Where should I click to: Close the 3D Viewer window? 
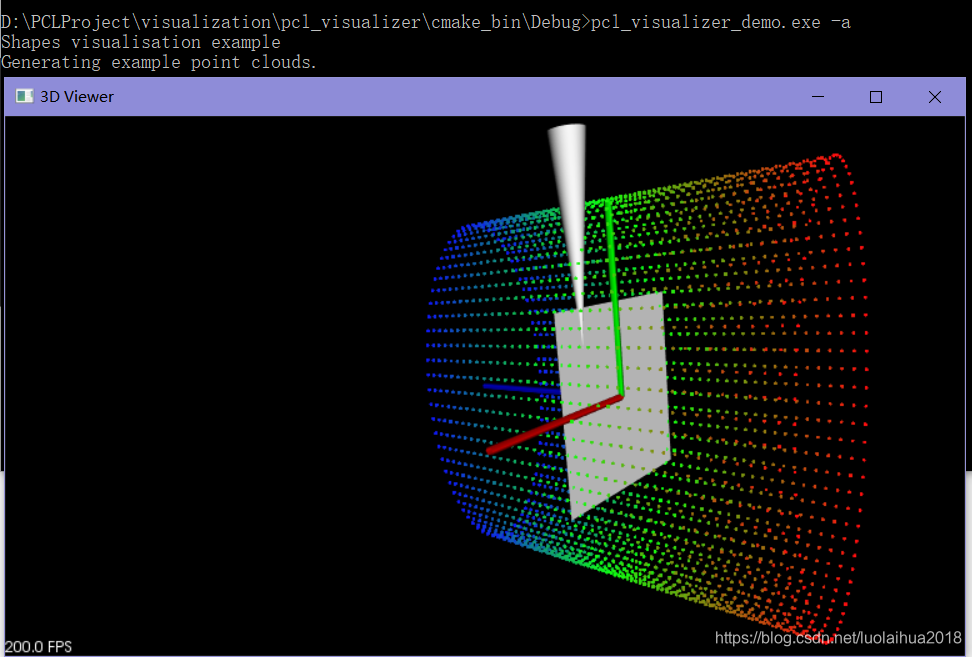coord(935,97)
